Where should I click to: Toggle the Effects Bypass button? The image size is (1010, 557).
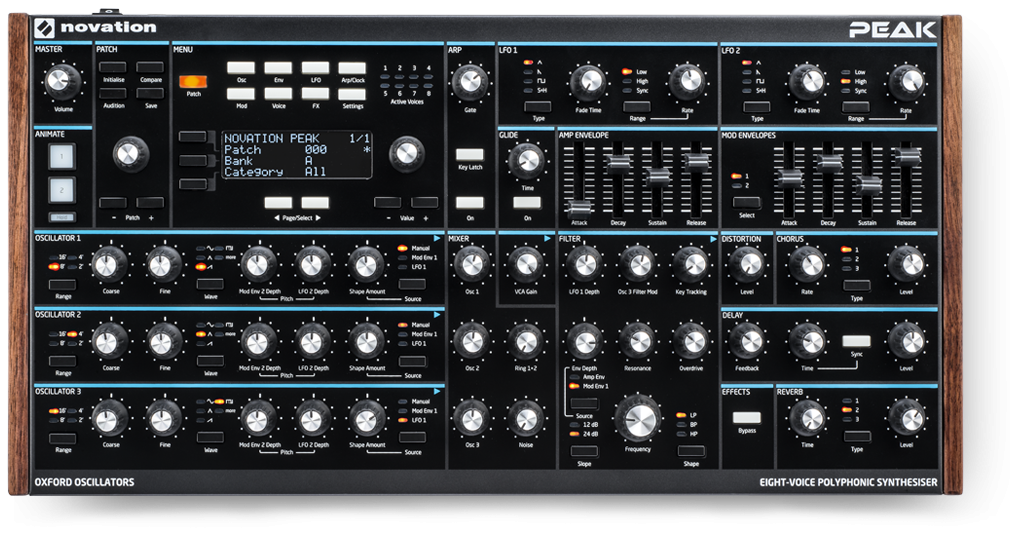747,418
